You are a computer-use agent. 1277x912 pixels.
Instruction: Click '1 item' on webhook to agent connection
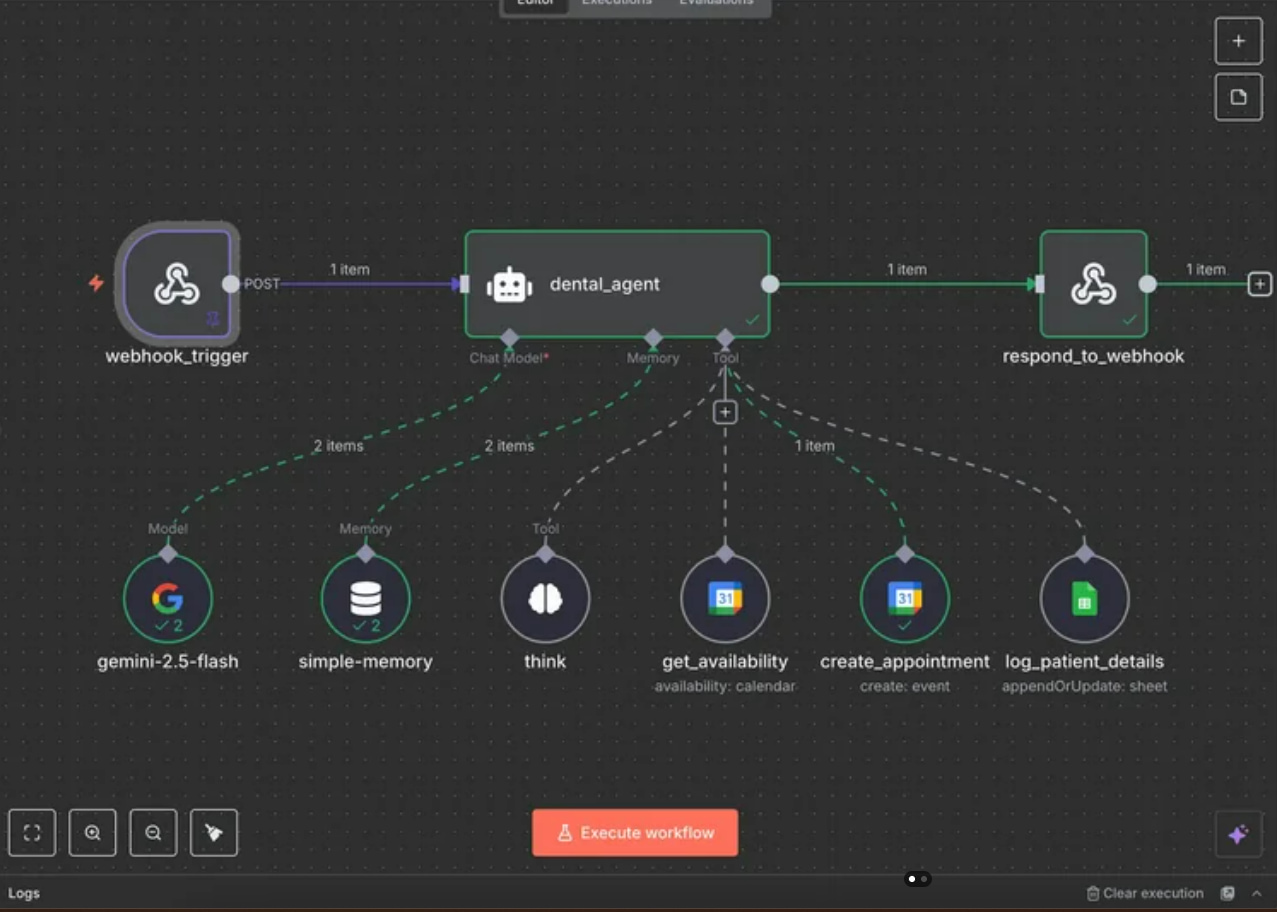click(x=350, y=269)
